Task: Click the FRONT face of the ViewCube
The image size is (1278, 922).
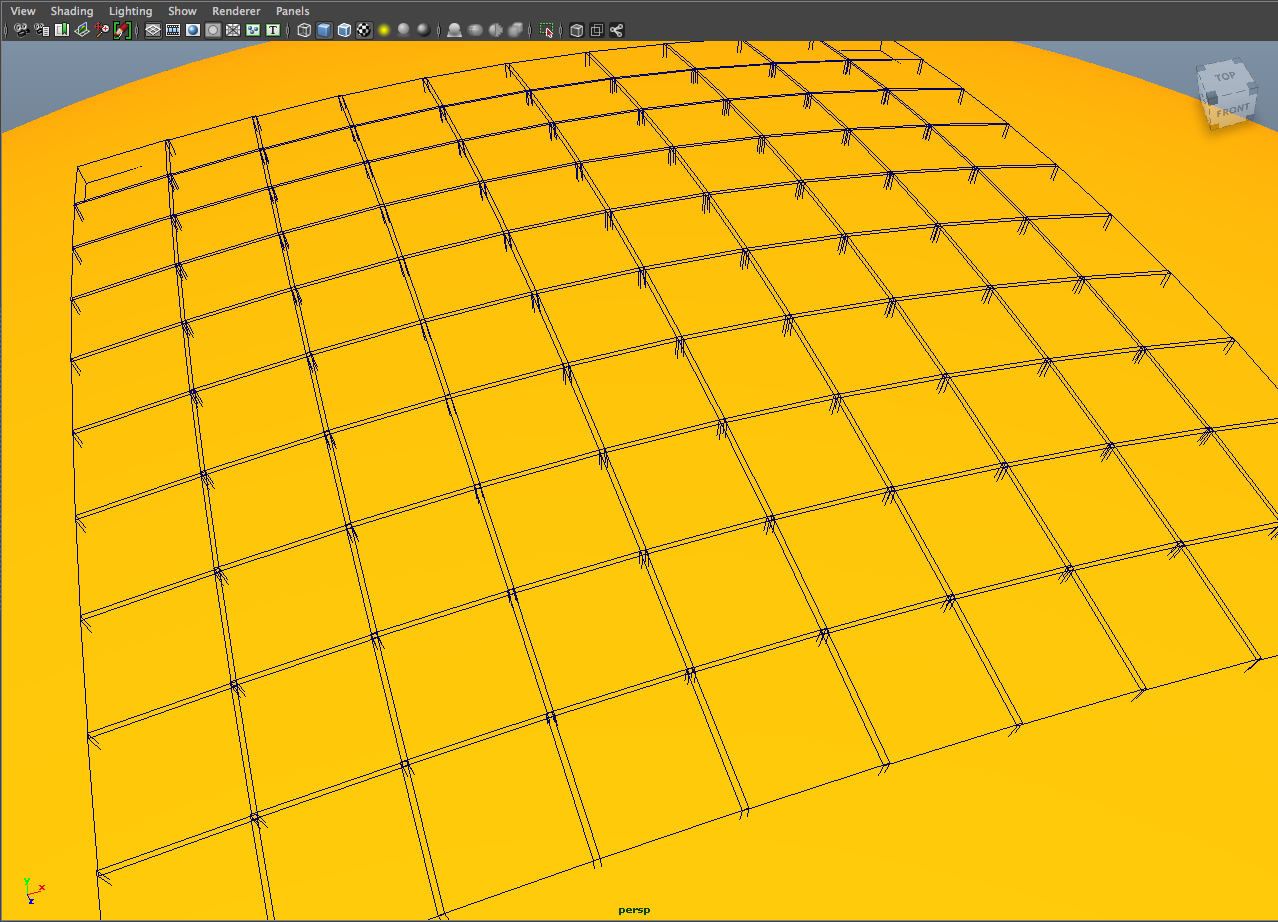Action: coord(1232,110)
